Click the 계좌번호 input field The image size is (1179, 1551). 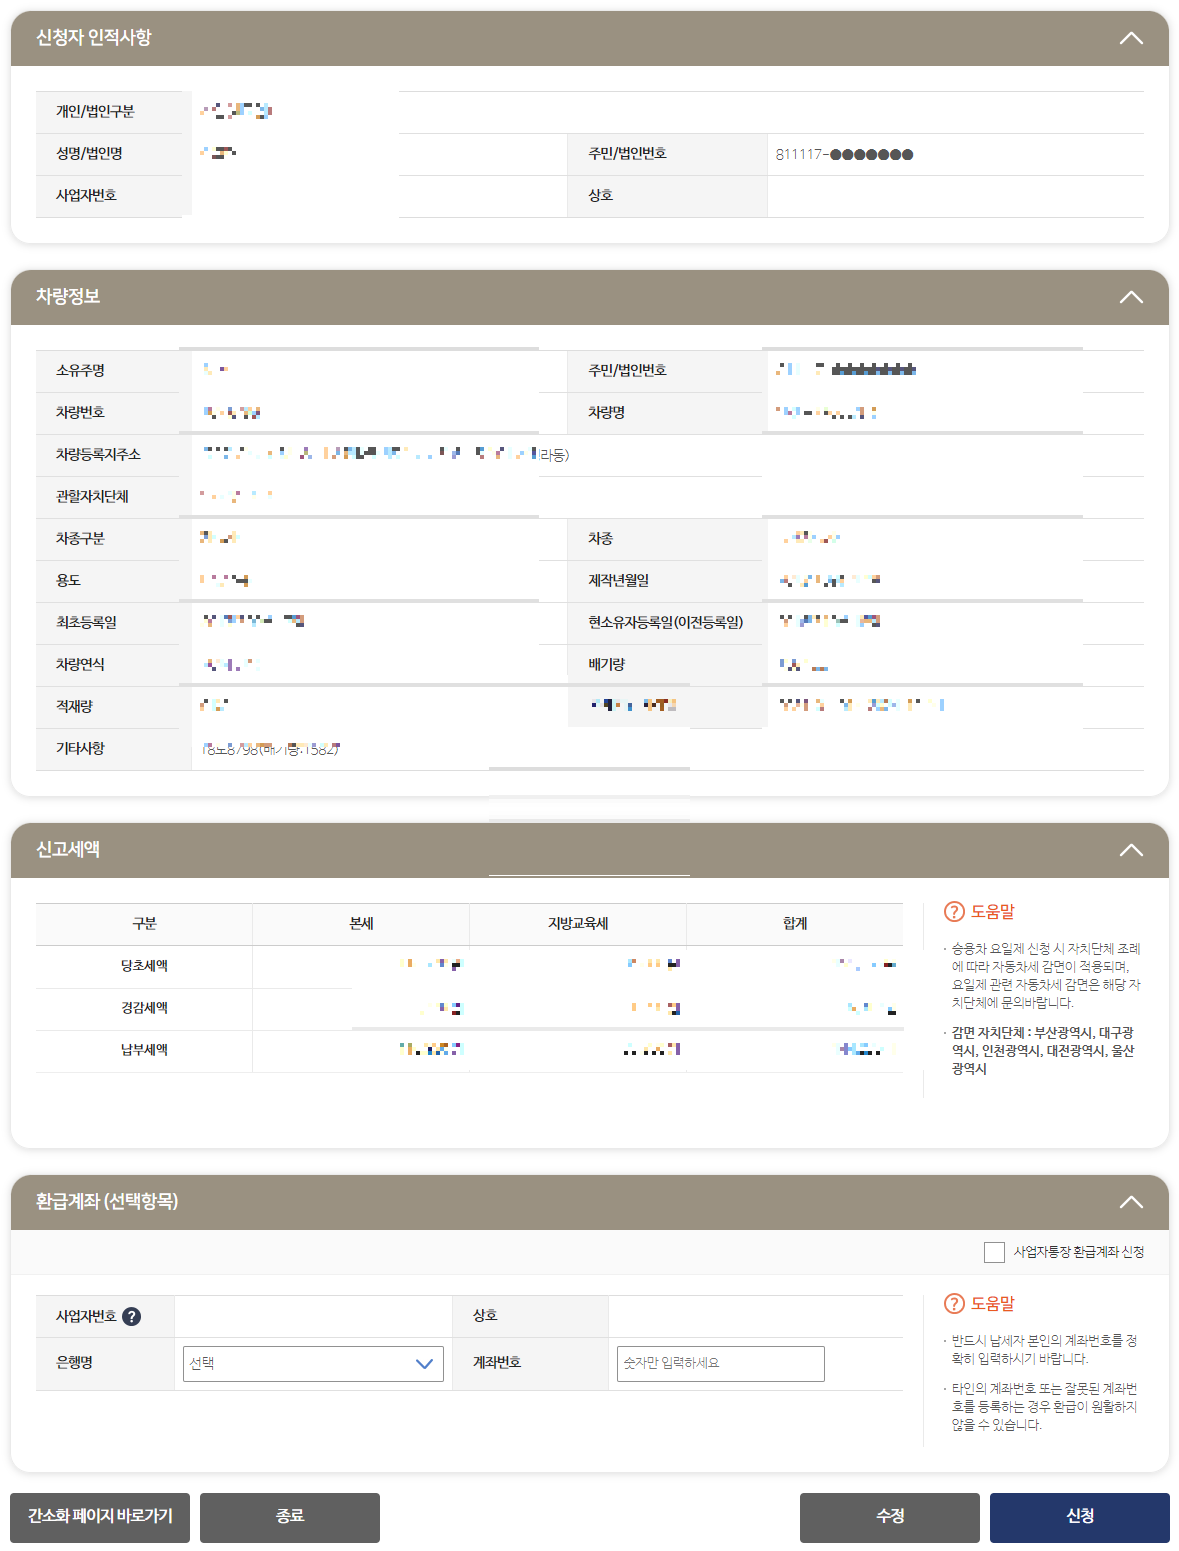[x=718, y=1363]
